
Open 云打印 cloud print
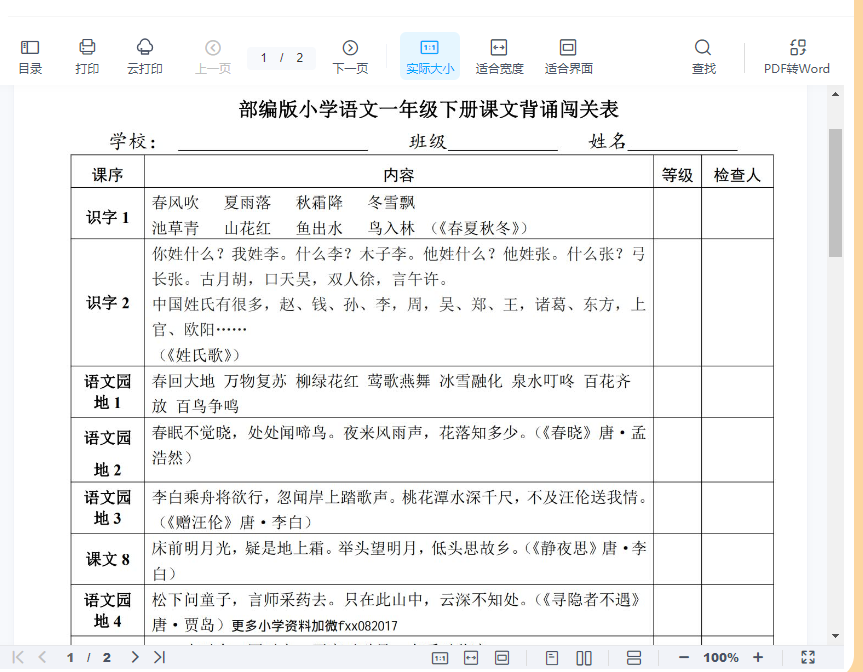point(145,56)
